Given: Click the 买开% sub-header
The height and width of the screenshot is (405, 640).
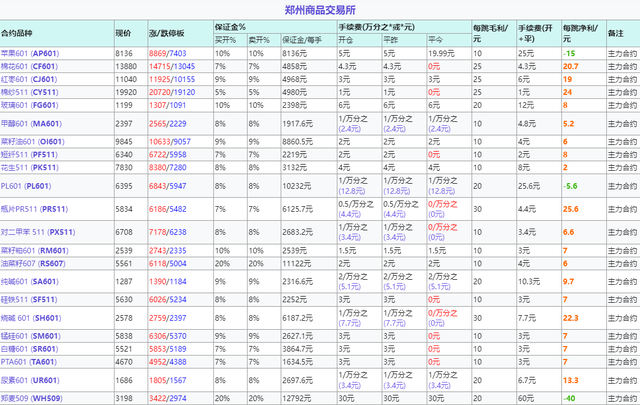Looking at the screenshot, I should click(x=225, y=40).
